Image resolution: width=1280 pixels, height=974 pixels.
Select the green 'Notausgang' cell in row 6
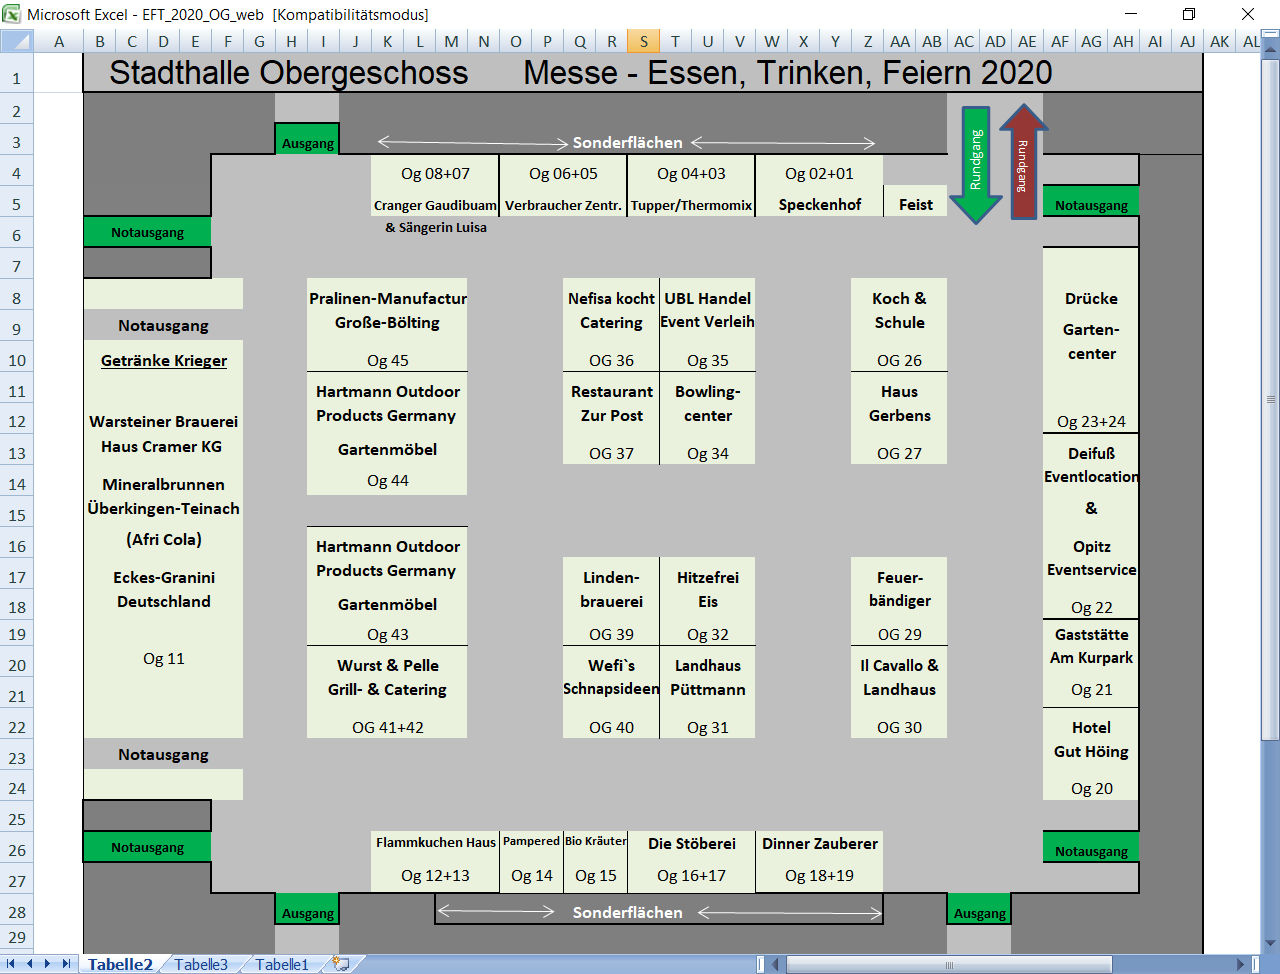pos(147,233)
